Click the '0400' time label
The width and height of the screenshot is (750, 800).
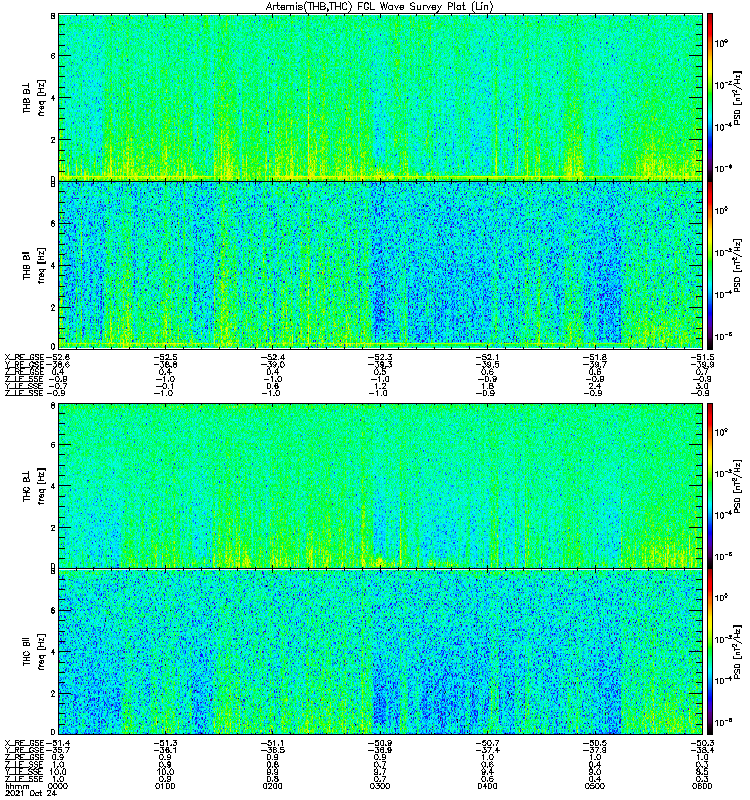(487, 786)
